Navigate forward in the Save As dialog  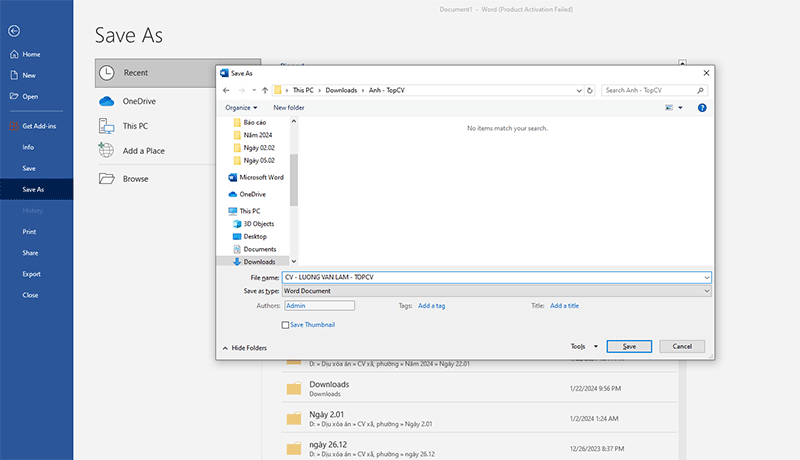241,90
